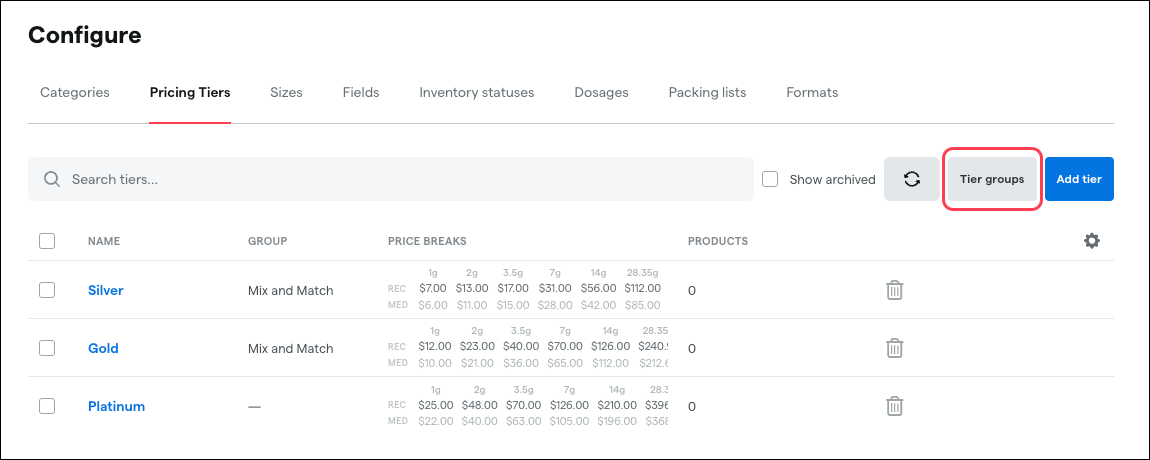Focus the Search tiers input field
1150x460 pixels.
click(x=391, y=179)
